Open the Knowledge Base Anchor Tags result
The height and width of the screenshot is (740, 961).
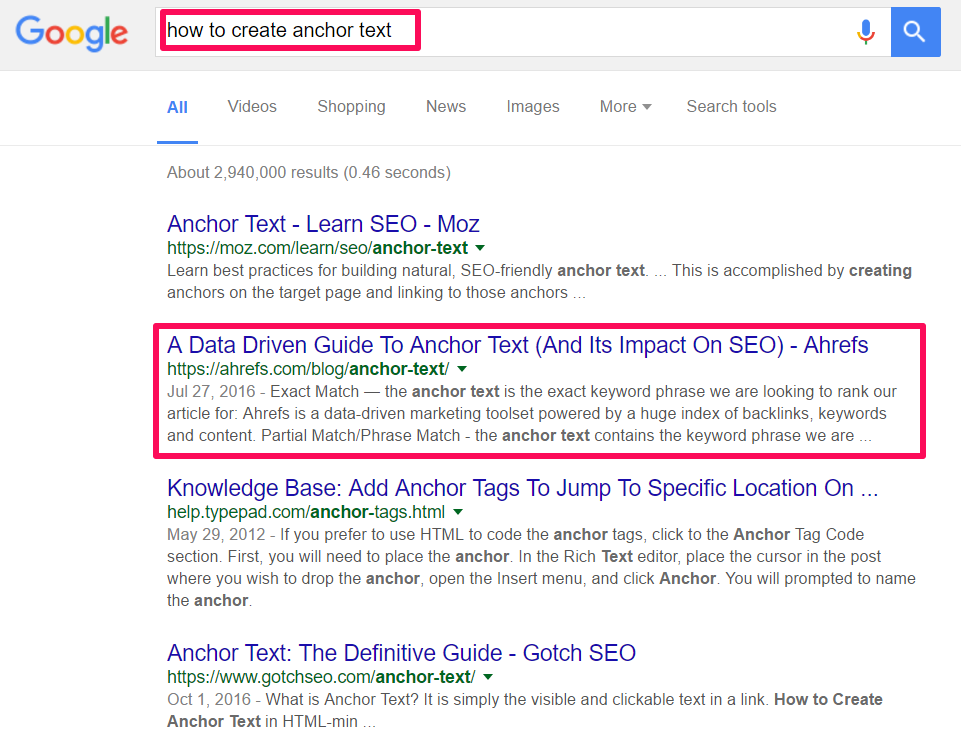pos(522,488)
